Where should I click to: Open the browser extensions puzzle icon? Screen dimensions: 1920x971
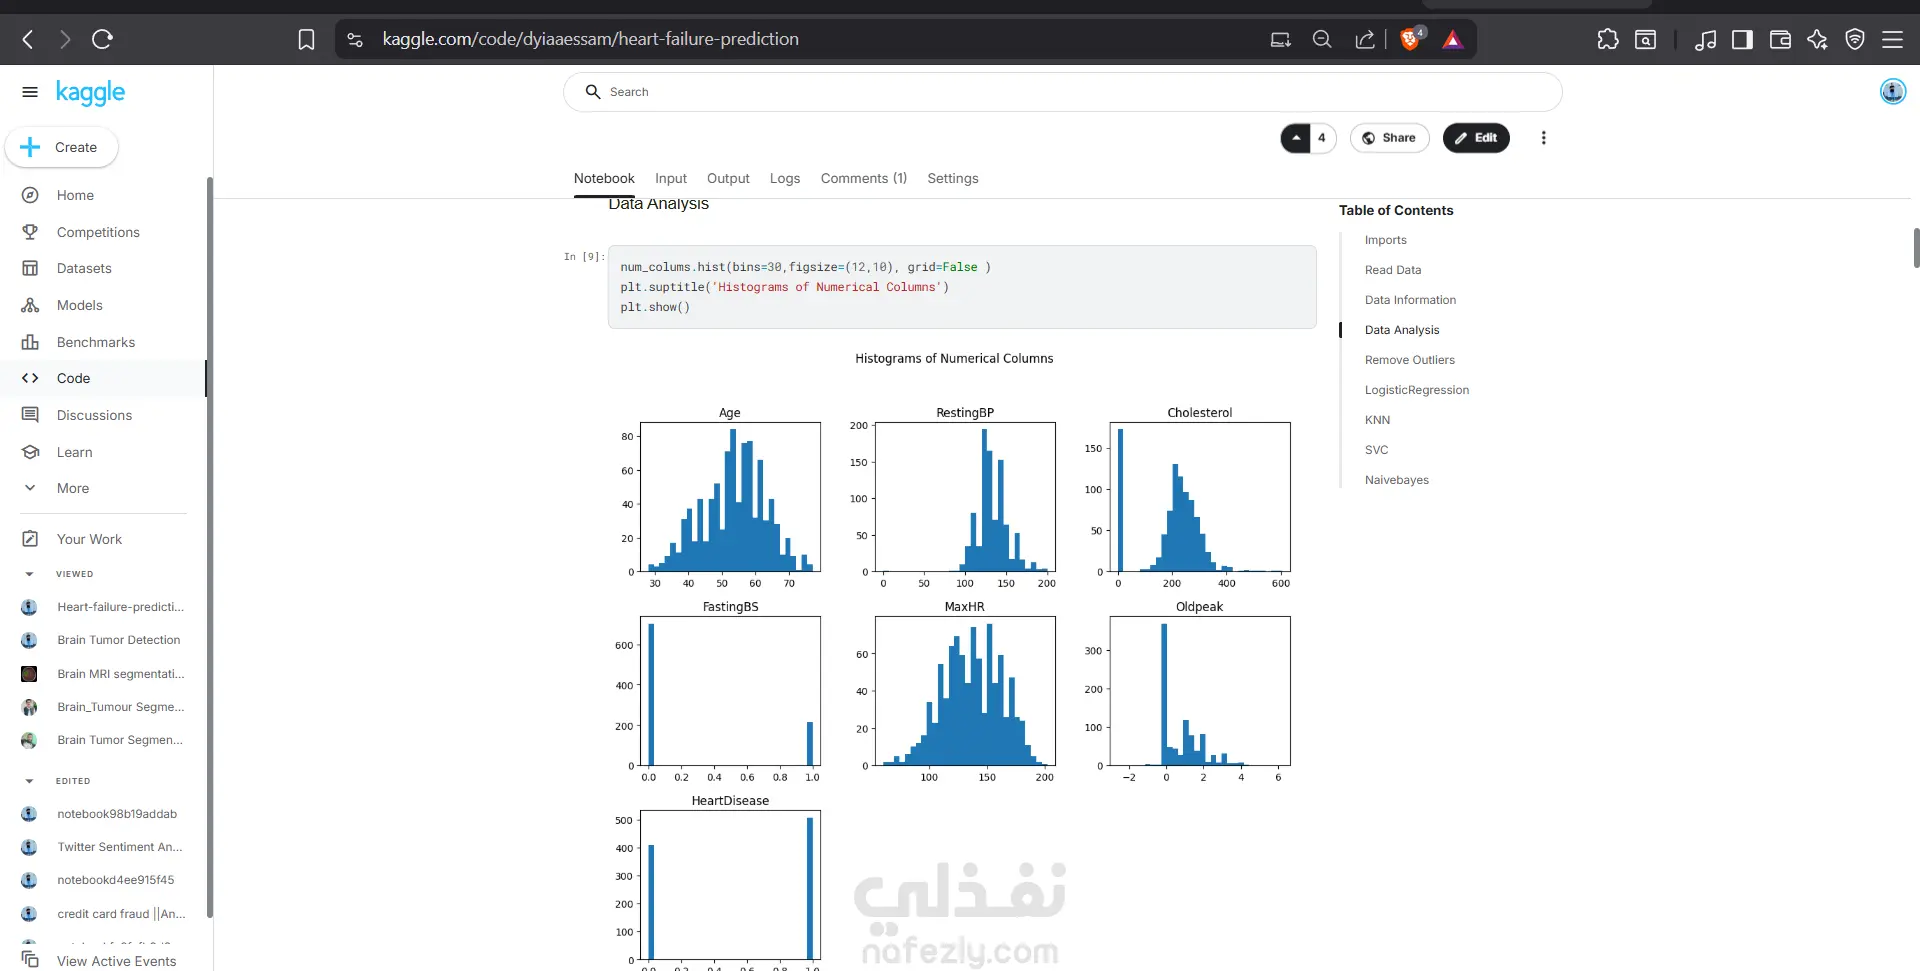pos(1608,39)
